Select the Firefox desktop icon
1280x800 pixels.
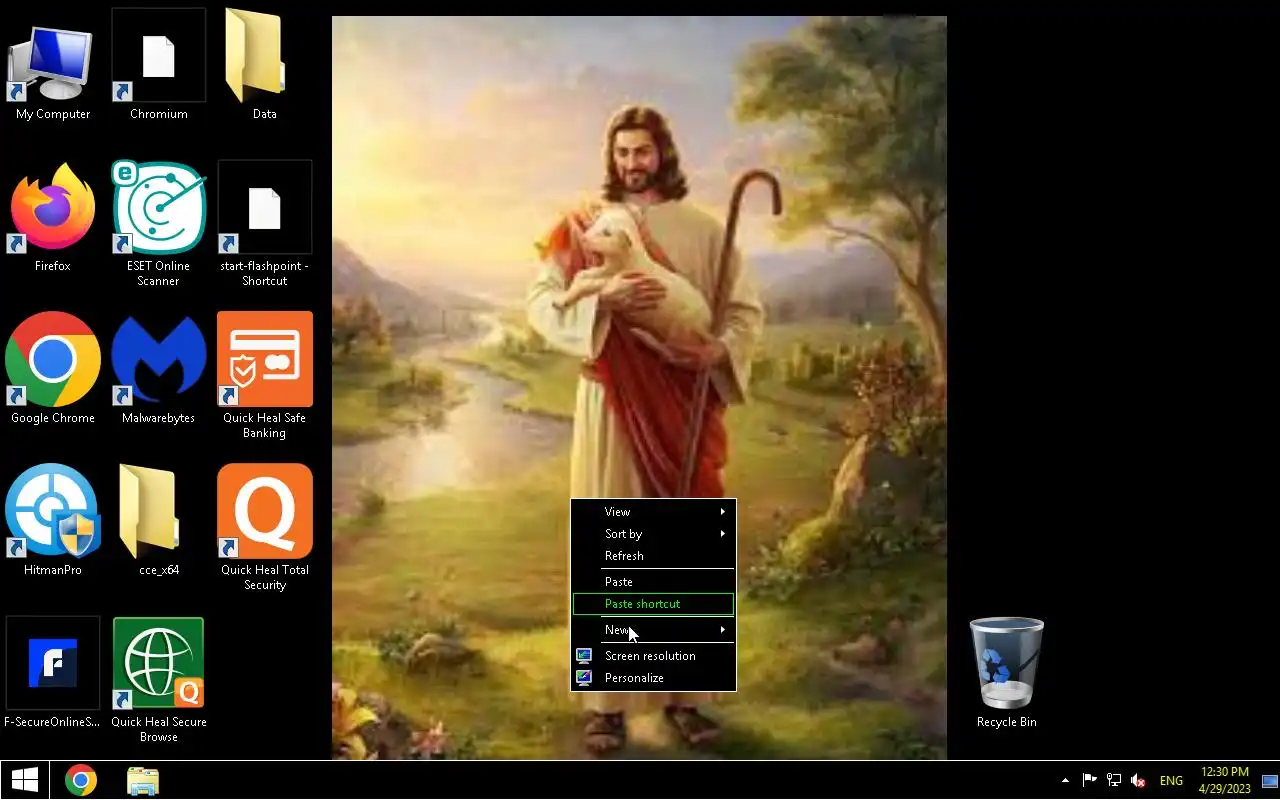point(52,217)
